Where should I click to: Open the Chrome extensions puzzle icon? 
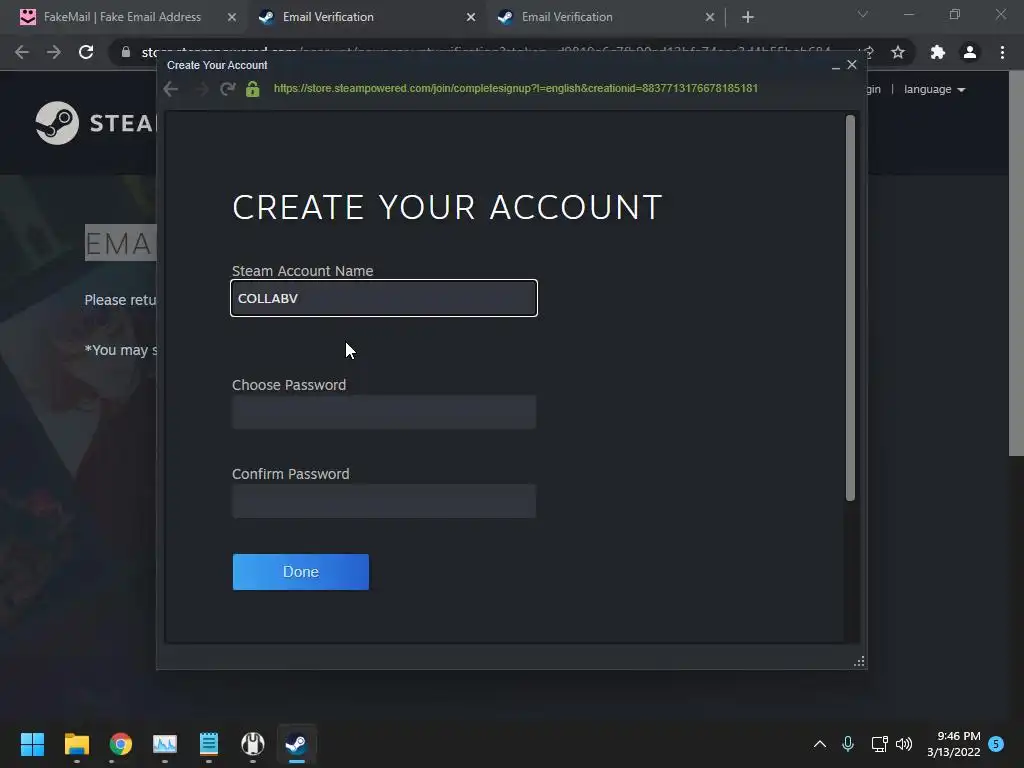938,52
